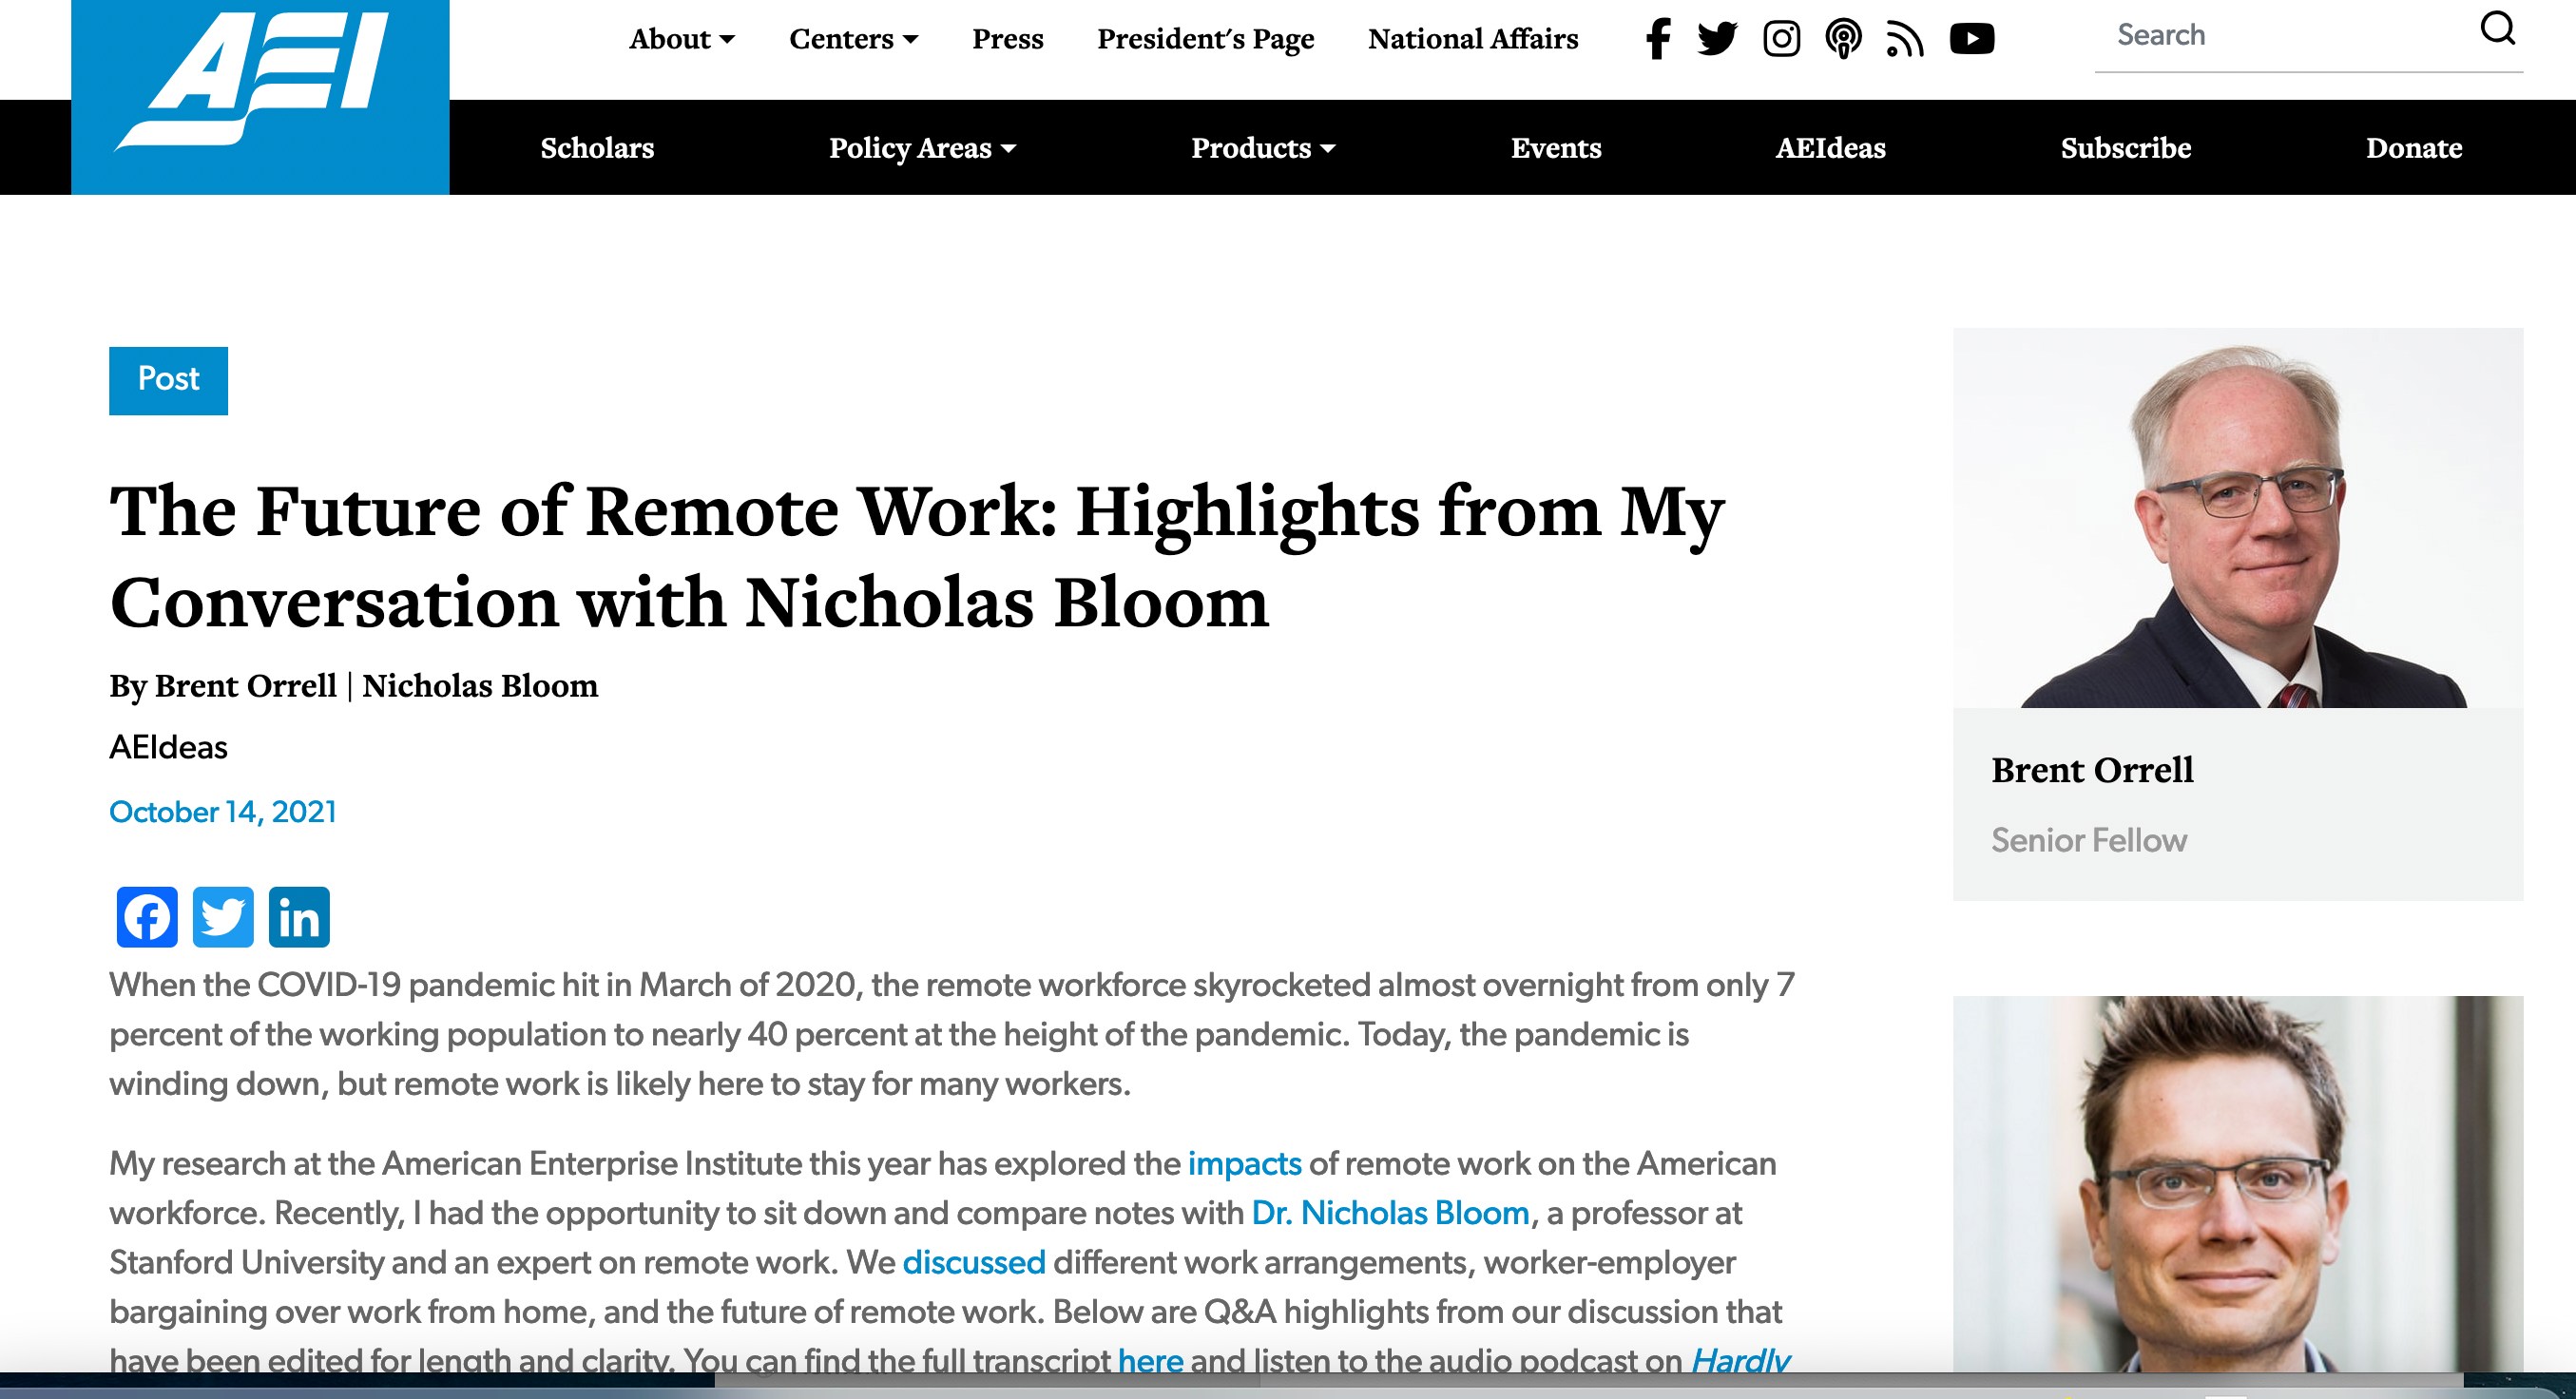The width and height of the screenshot is (2576, 1399).
Task: Open the RSS feed icon
Action: click(x=1904, y=39)
